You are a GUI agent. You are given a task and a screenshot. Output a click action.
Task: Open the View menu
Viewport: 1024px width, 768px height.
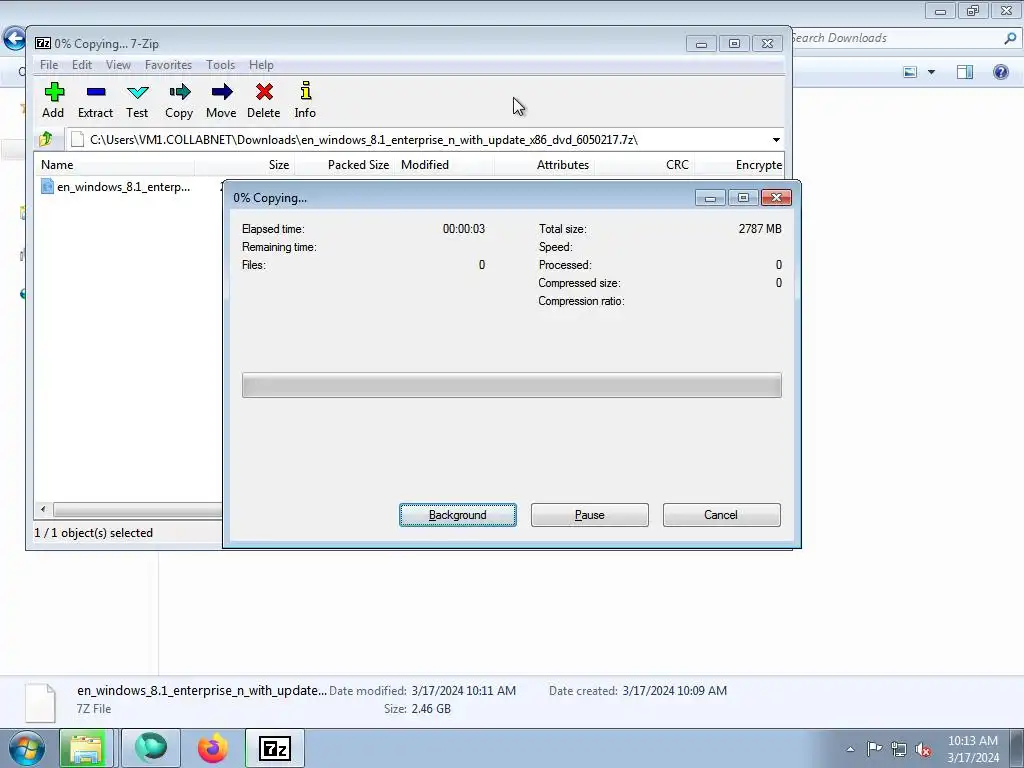point(118,65)
